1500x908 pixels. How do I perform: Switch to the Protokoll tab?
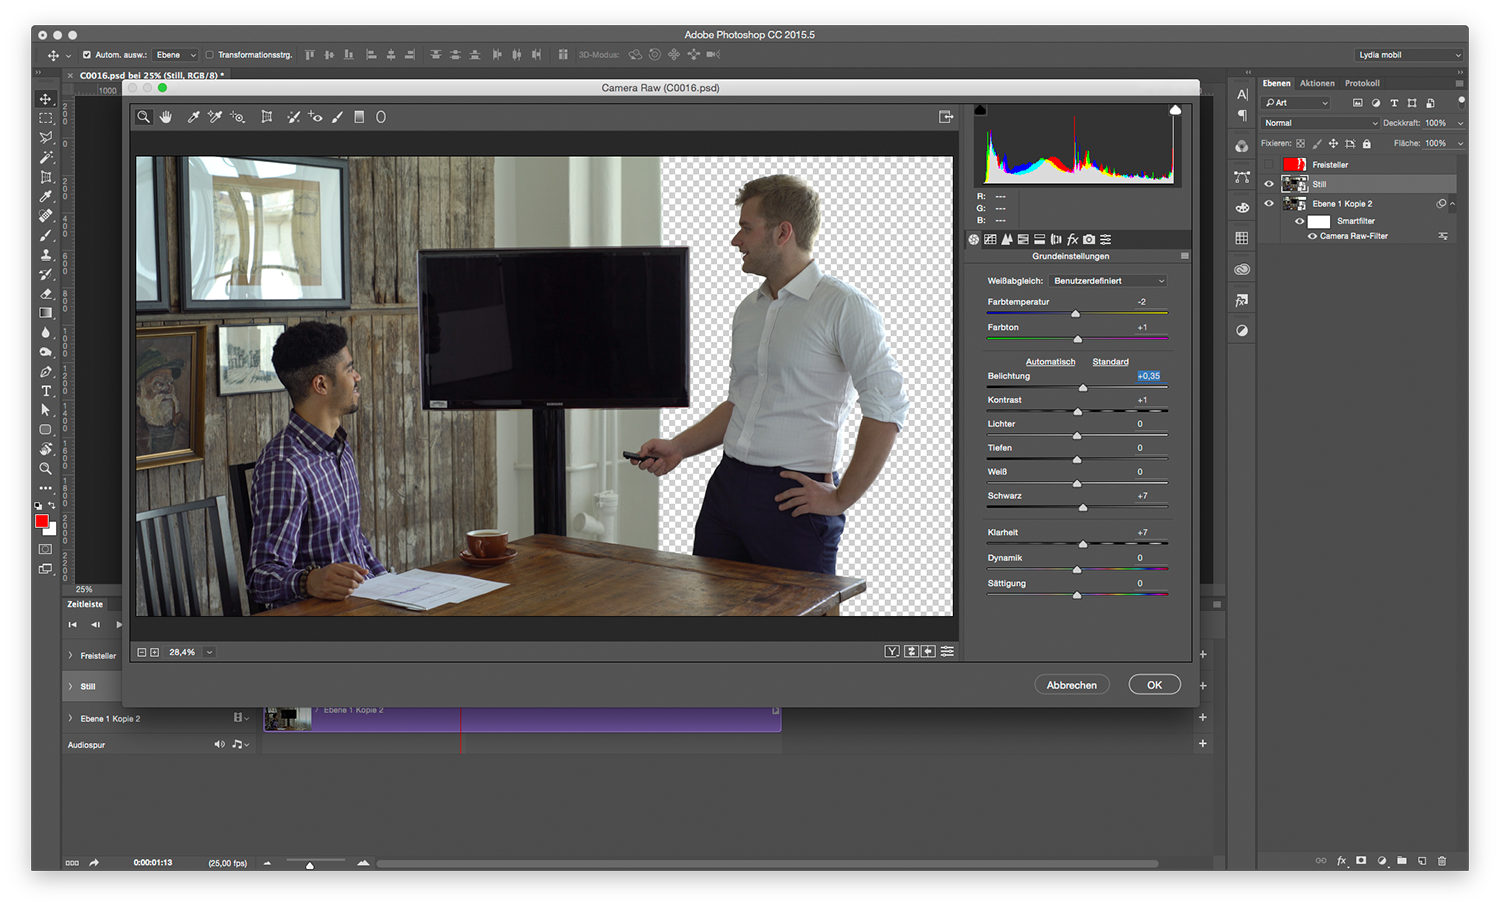tap(1362, 84)
